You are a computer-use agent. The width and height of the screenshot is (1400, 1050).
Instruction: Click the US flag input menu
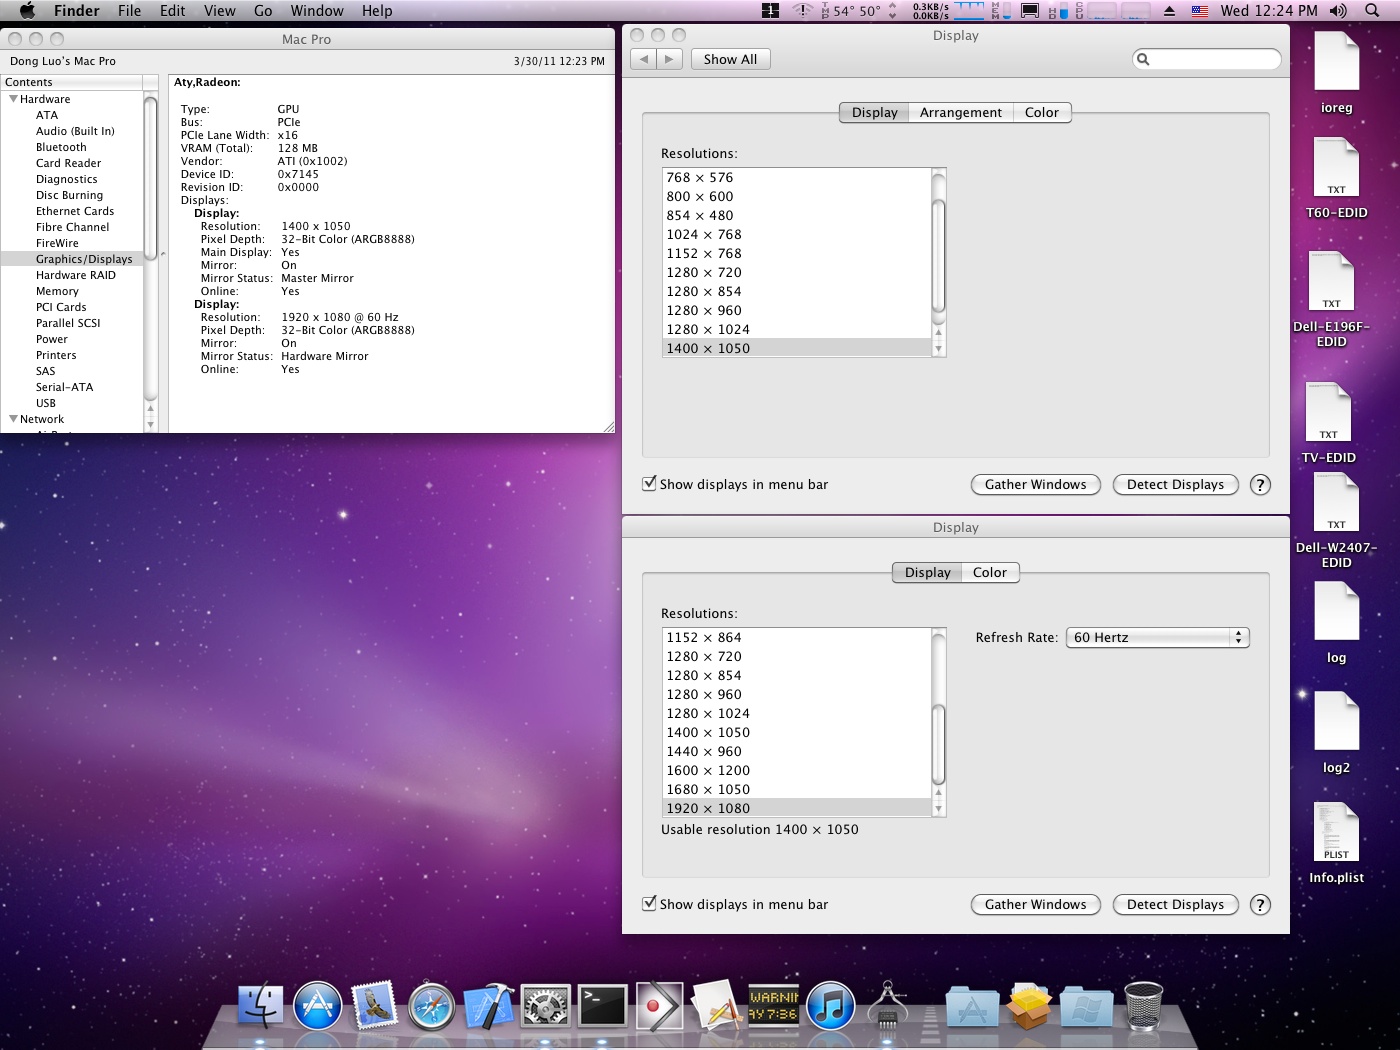tap(1200, 11)
